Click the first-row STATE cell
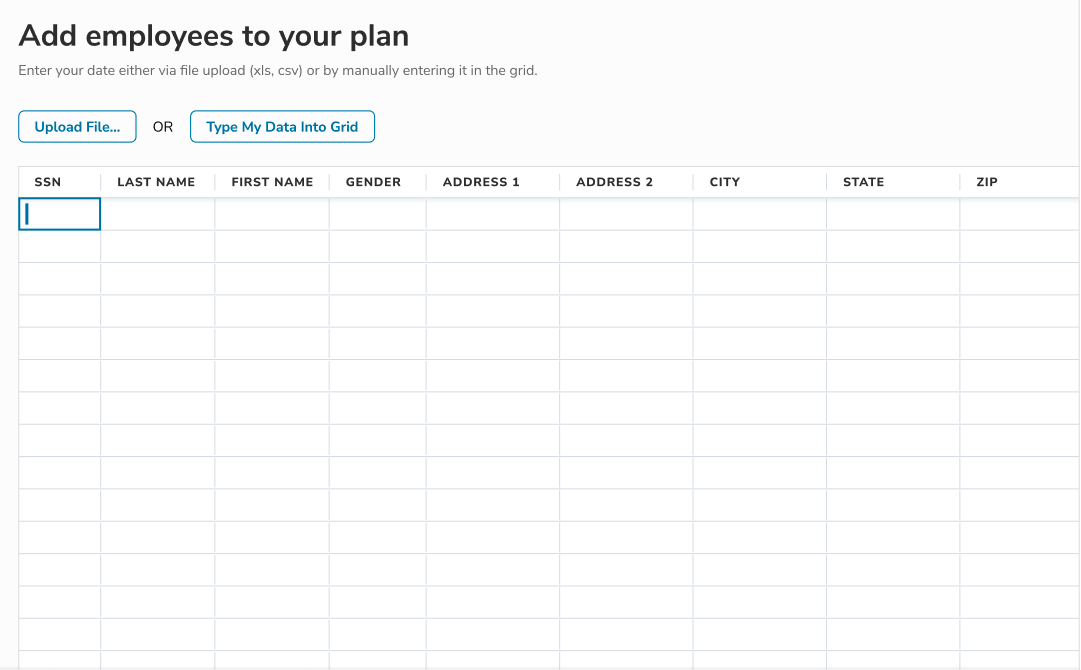Image resolution: width=1081 pixels, height=670 pixels. (893, 214)
